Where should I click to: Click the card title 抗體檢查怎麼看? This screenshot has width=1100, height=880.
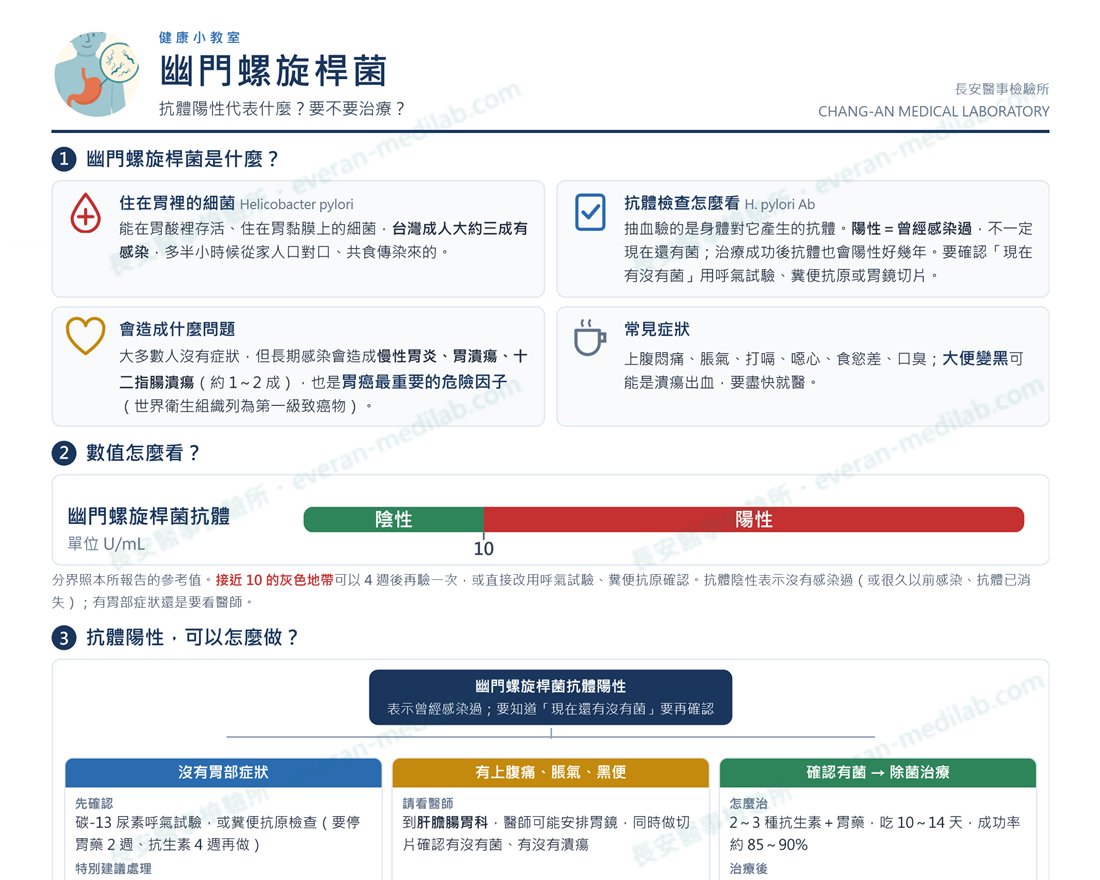(x=682, y=204)
